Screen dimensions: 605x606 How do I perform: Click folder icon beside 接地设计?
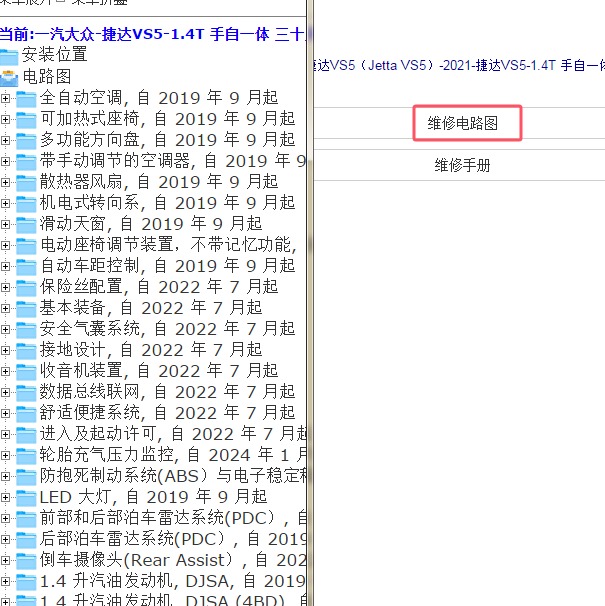click(26, 351)
